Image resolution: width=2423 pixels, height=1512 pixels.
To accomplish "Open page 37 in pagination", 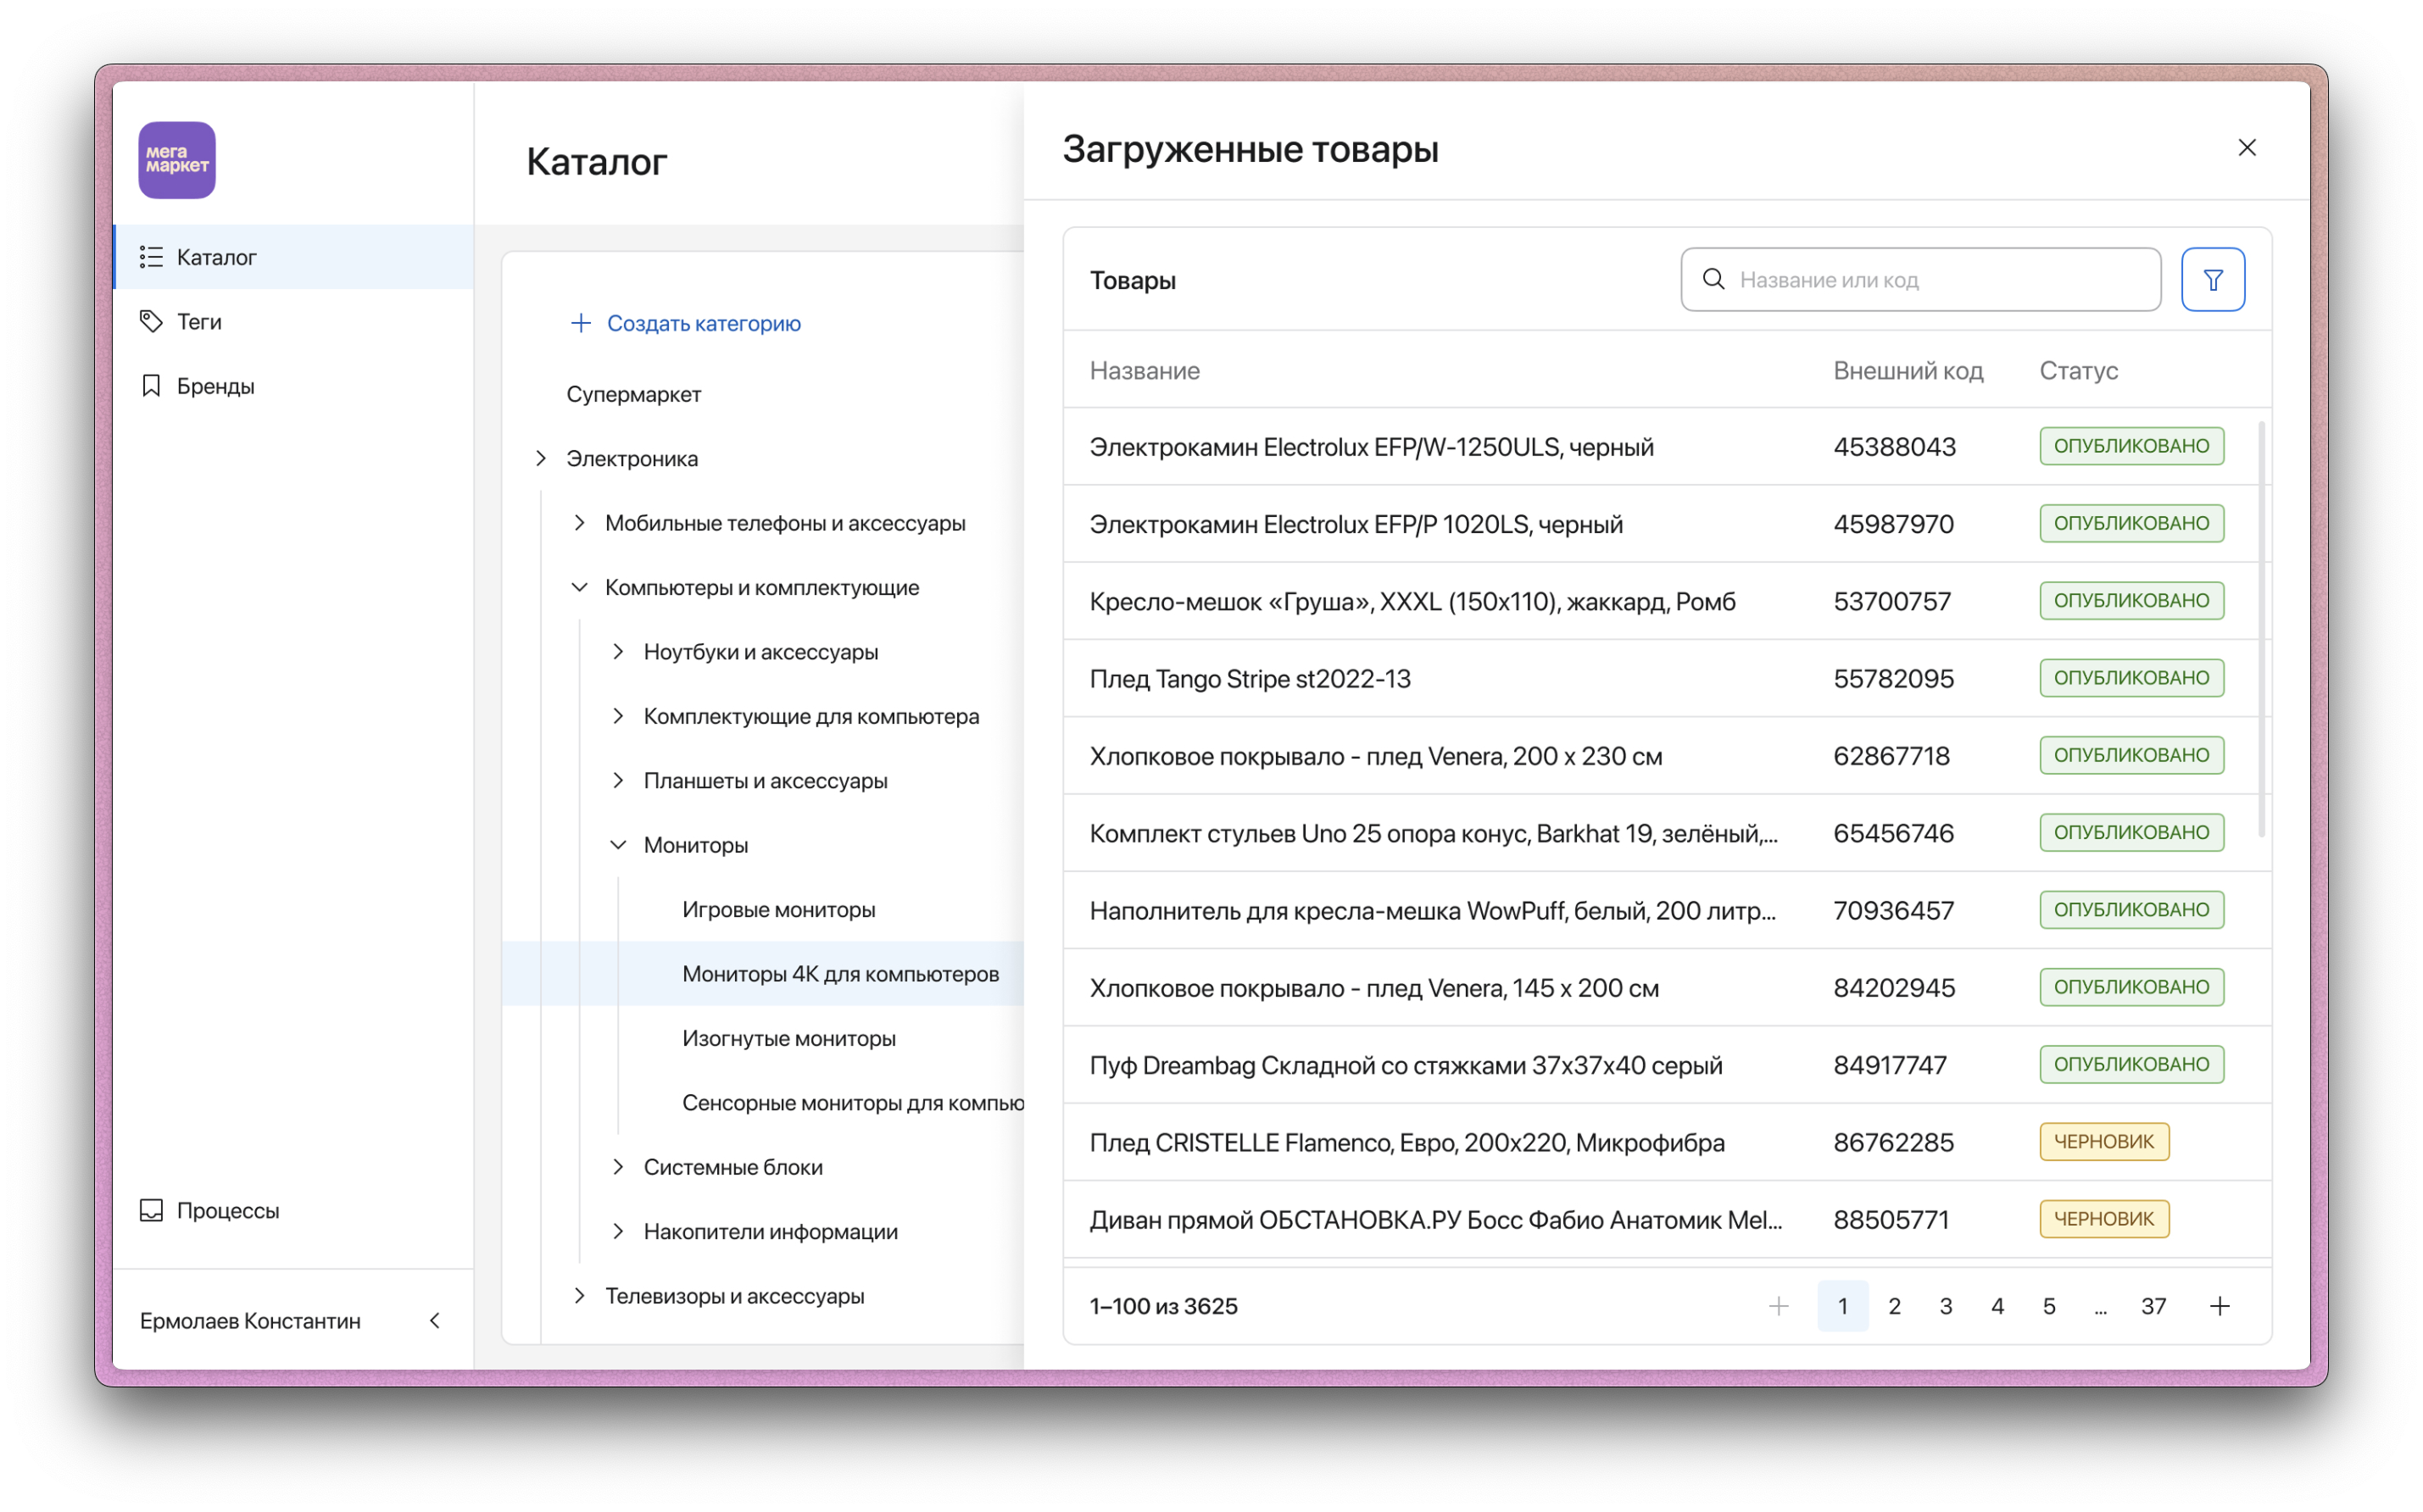I will tap(2153, 1306).
